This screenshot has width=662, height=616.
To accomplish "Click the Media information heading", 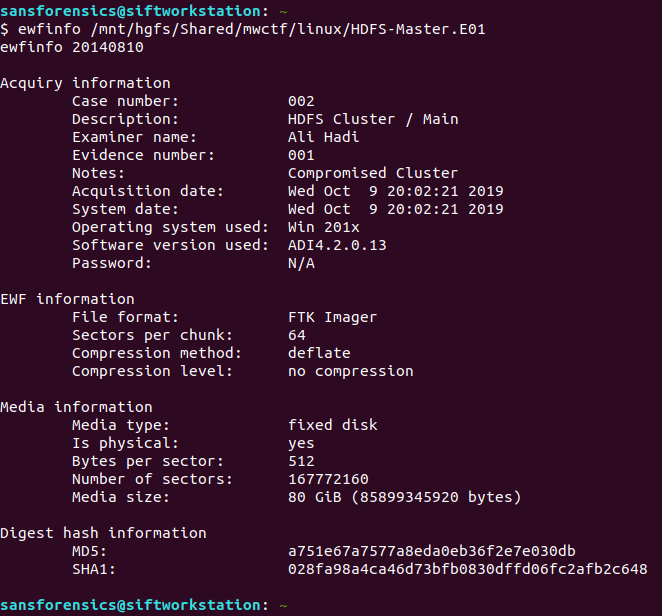I will pos(76,407).
